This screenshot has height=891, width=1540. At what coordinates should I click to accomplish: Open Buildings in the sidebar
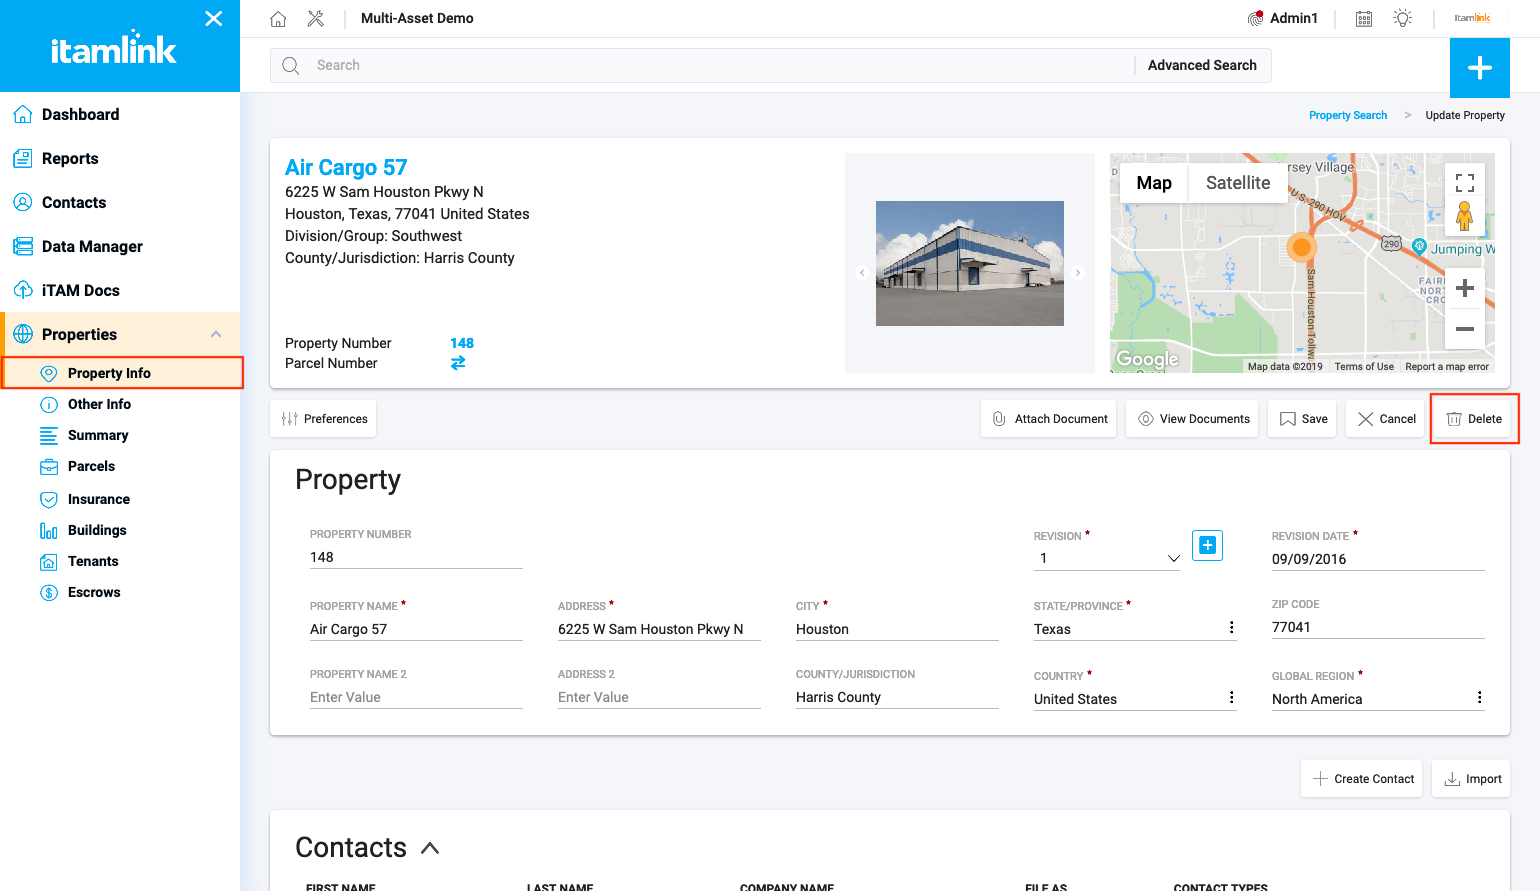(x=97, y=530)
